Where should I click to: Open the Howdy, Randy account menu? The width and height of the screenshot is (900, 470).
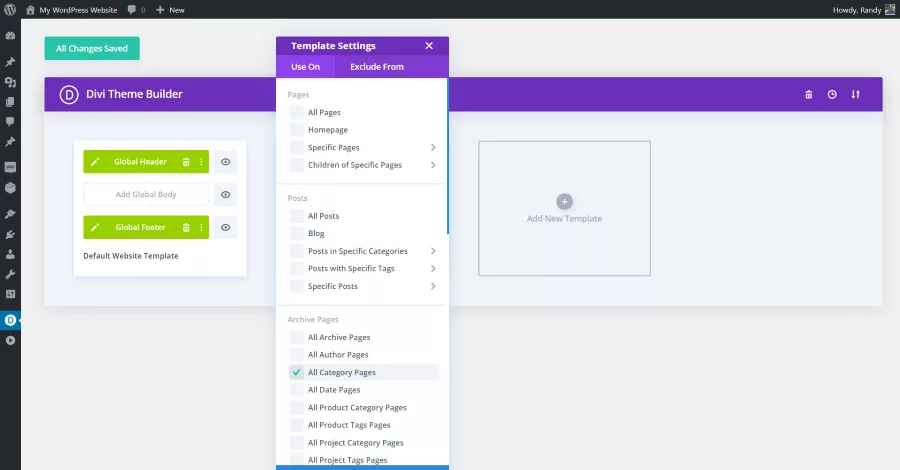pyautogui.click(x=864, y=10)
